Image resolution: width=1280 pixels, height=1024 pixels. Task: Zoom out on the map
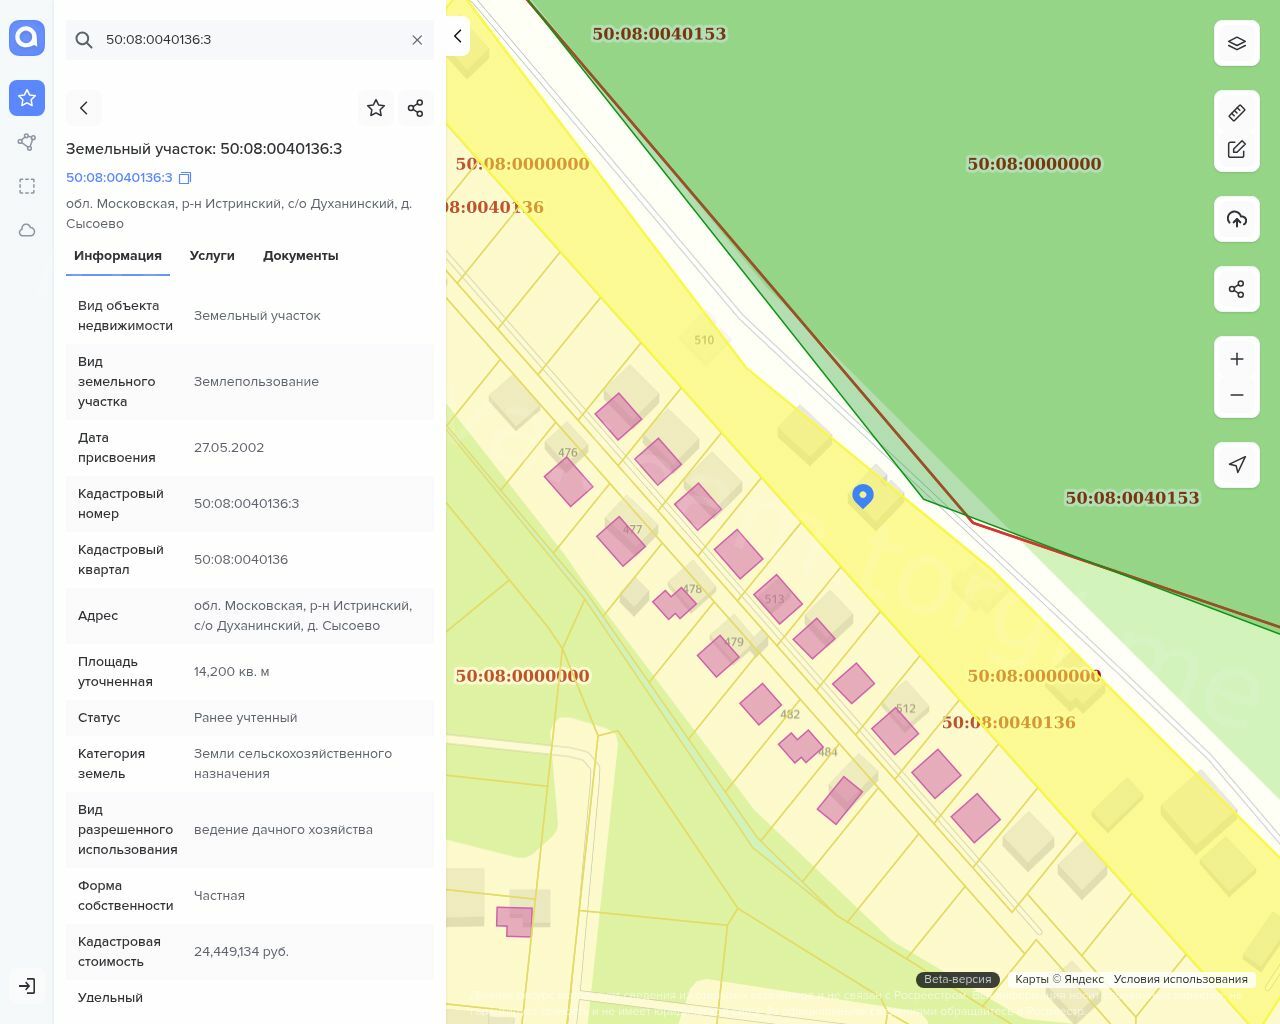click(1236, 395)
